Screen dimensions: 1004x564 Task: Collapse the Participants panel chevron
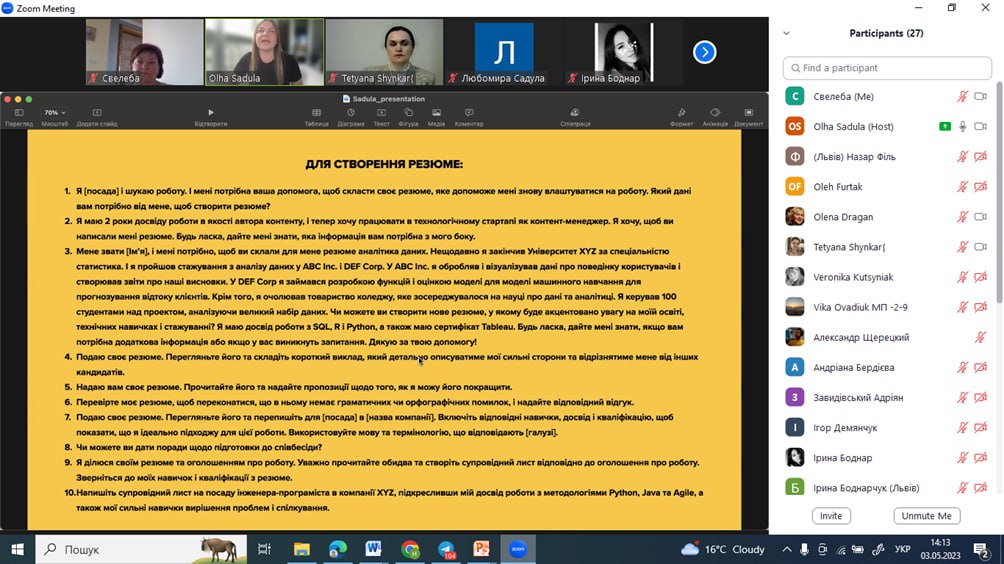point(786,33)
